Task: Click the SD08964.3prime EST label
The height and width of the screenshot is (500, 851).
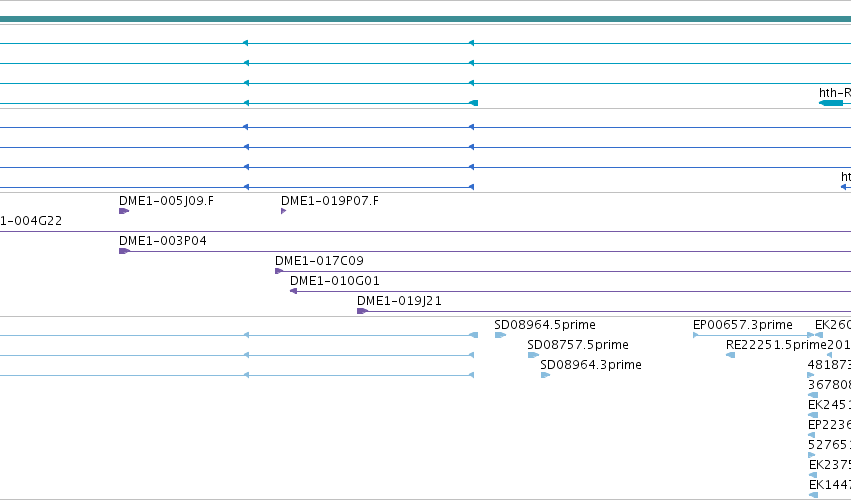Action: tap(590, 365)
